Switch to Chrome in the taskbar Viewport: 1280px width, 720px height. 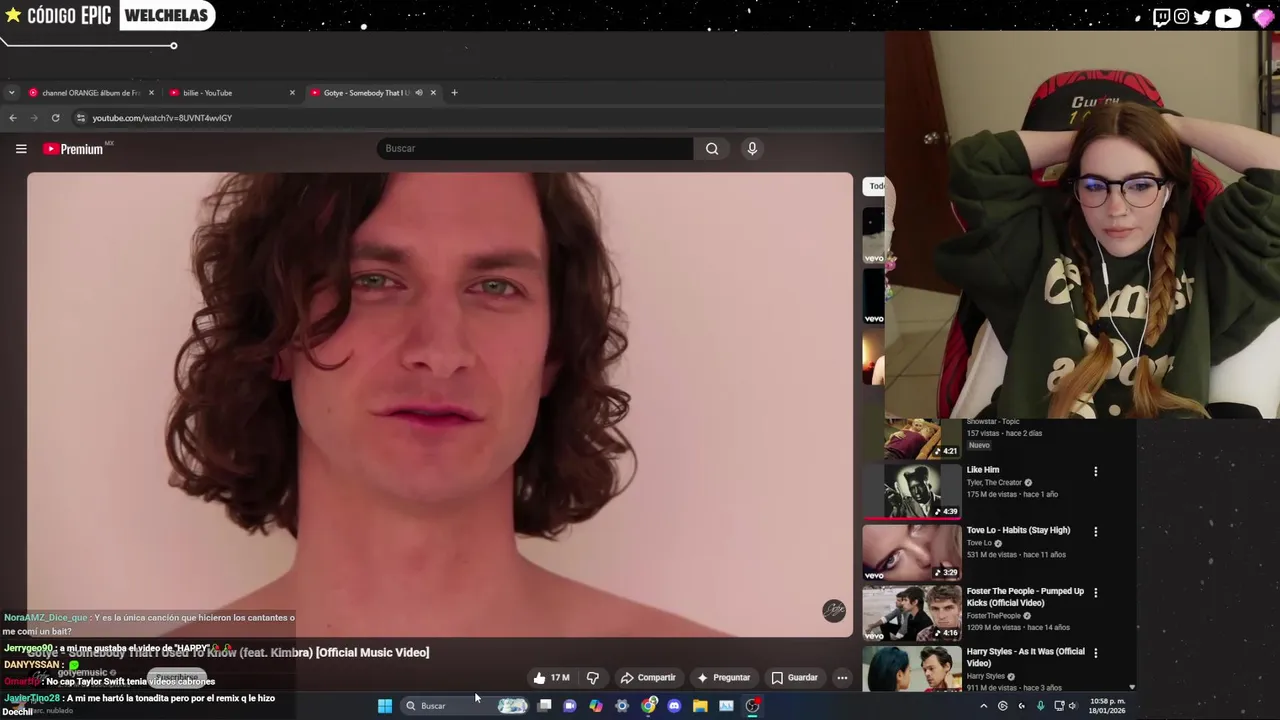tap(649, 706)
